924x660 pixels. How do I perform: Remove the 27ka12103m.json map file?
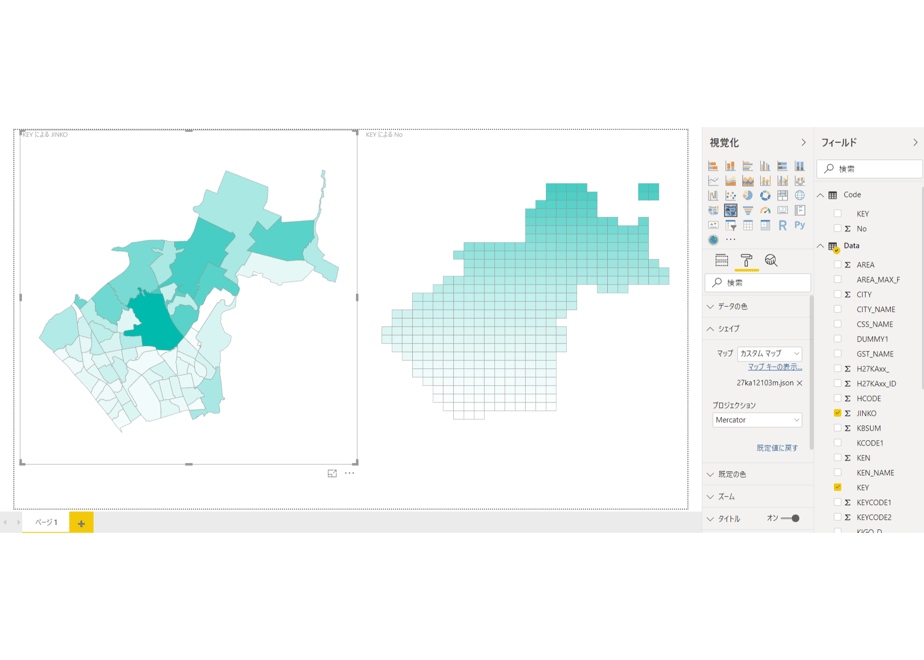(800, 383)
